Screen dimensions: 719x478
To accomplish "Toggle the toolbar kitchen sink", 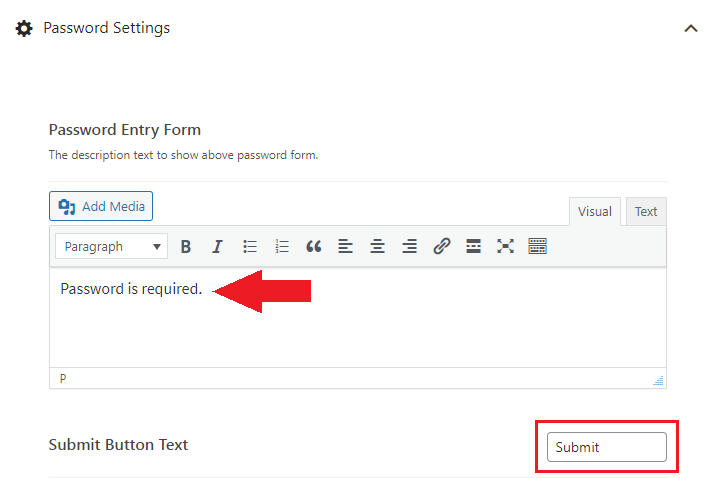I will [x=537, y=247].
